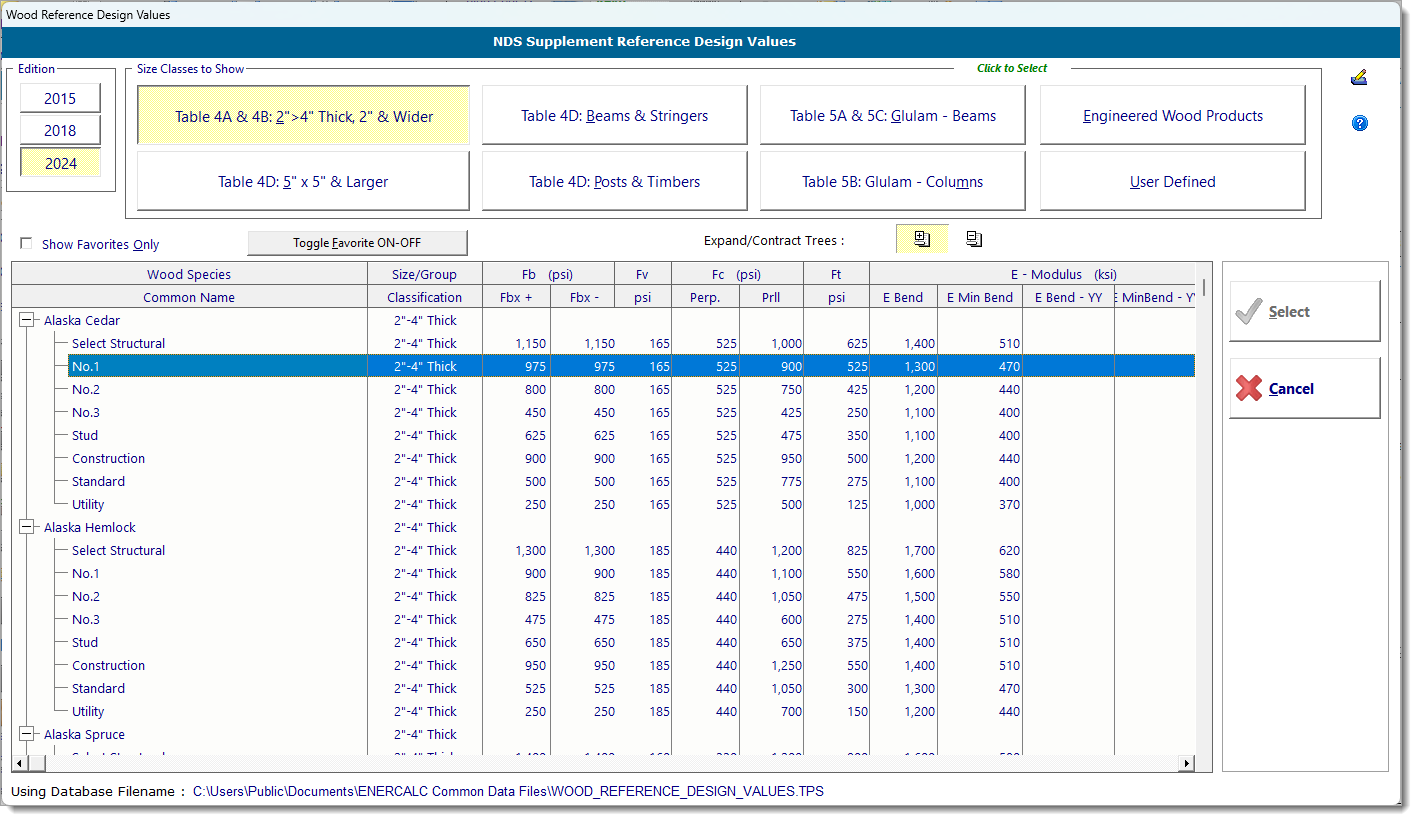Choose Table 5A & 5C: Glulam - Beams
The image size is (1417, 821).
(892, 116)
